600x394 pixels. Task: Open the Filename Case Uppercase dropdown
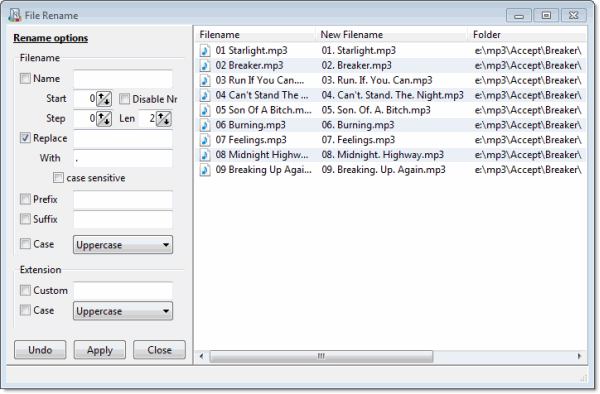click(x=123, y=245)
